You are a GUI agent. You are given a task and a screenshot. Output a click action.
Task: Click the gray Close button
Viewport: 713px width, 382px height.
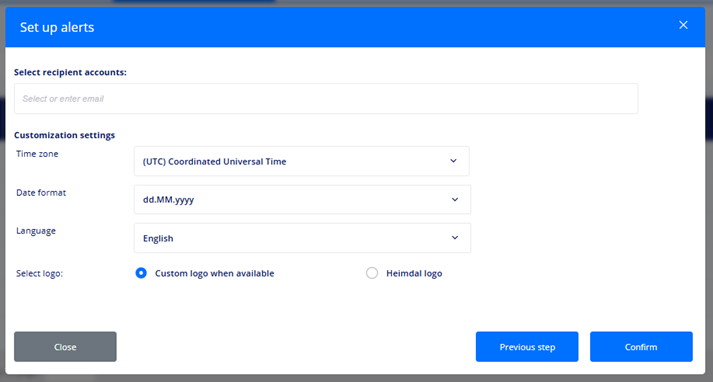65,347
